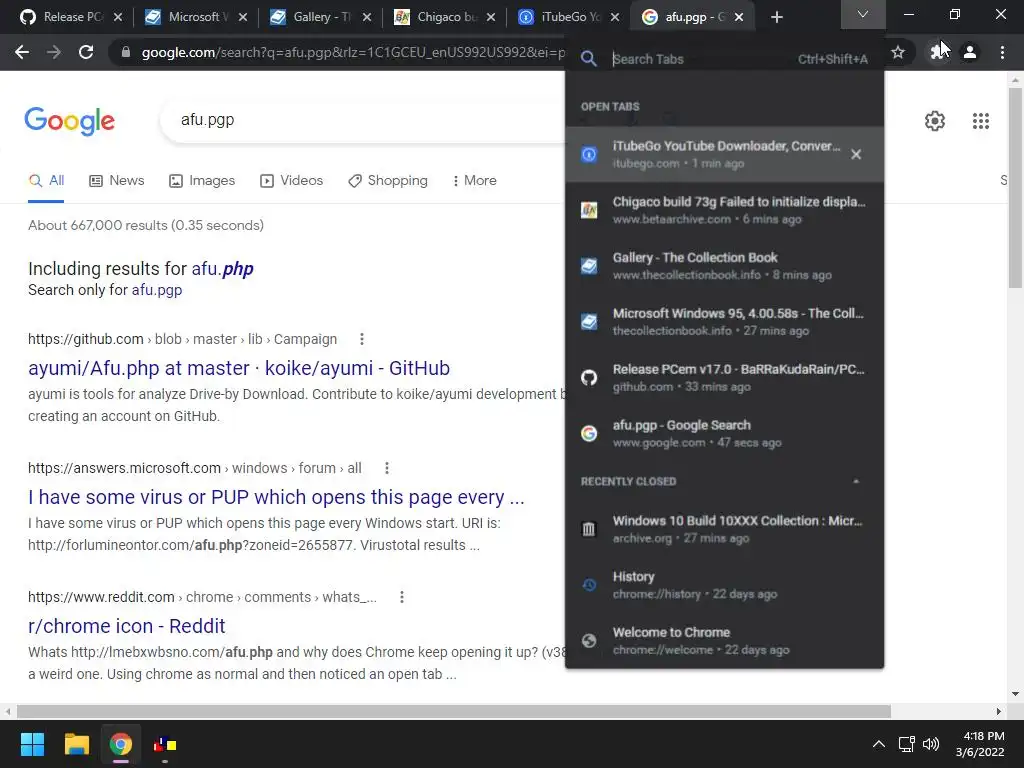This screenshot has height=768, width=1024.
Task: Close the Gallery browser tab
Action: point(367,17)
